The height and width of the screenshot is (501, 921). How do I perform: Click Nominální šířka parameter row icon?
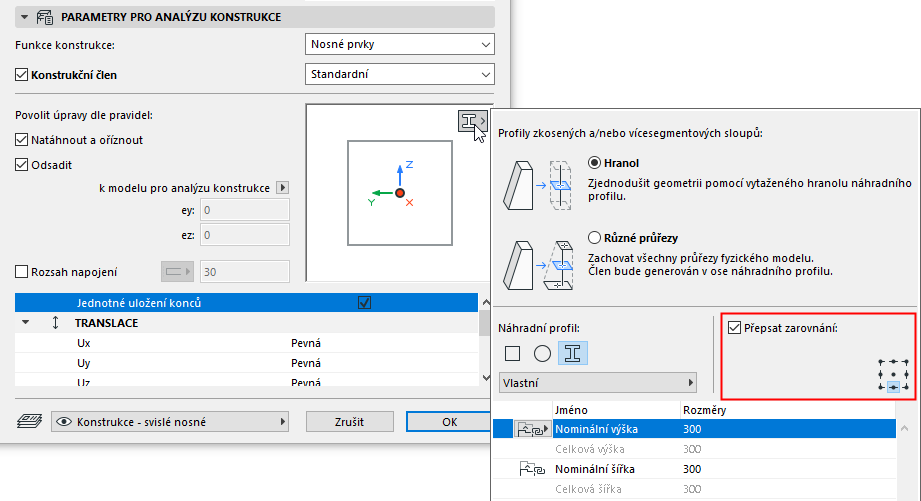pyautogui.click(x=530, y=469)
